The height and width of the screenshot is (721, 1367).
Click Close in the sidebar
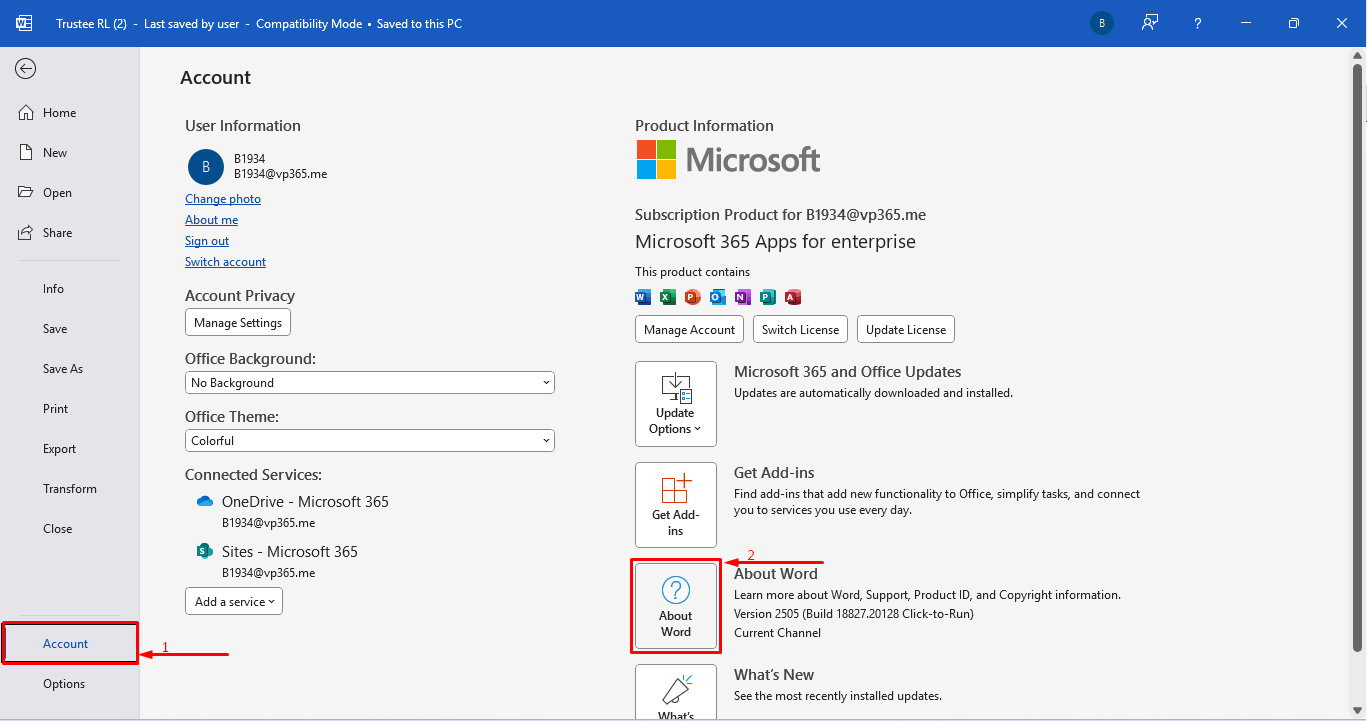70,529
